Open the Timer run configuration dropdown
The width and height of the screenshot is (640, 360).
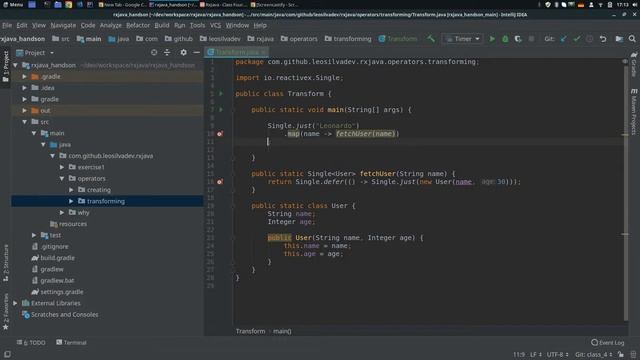[462, 39]
